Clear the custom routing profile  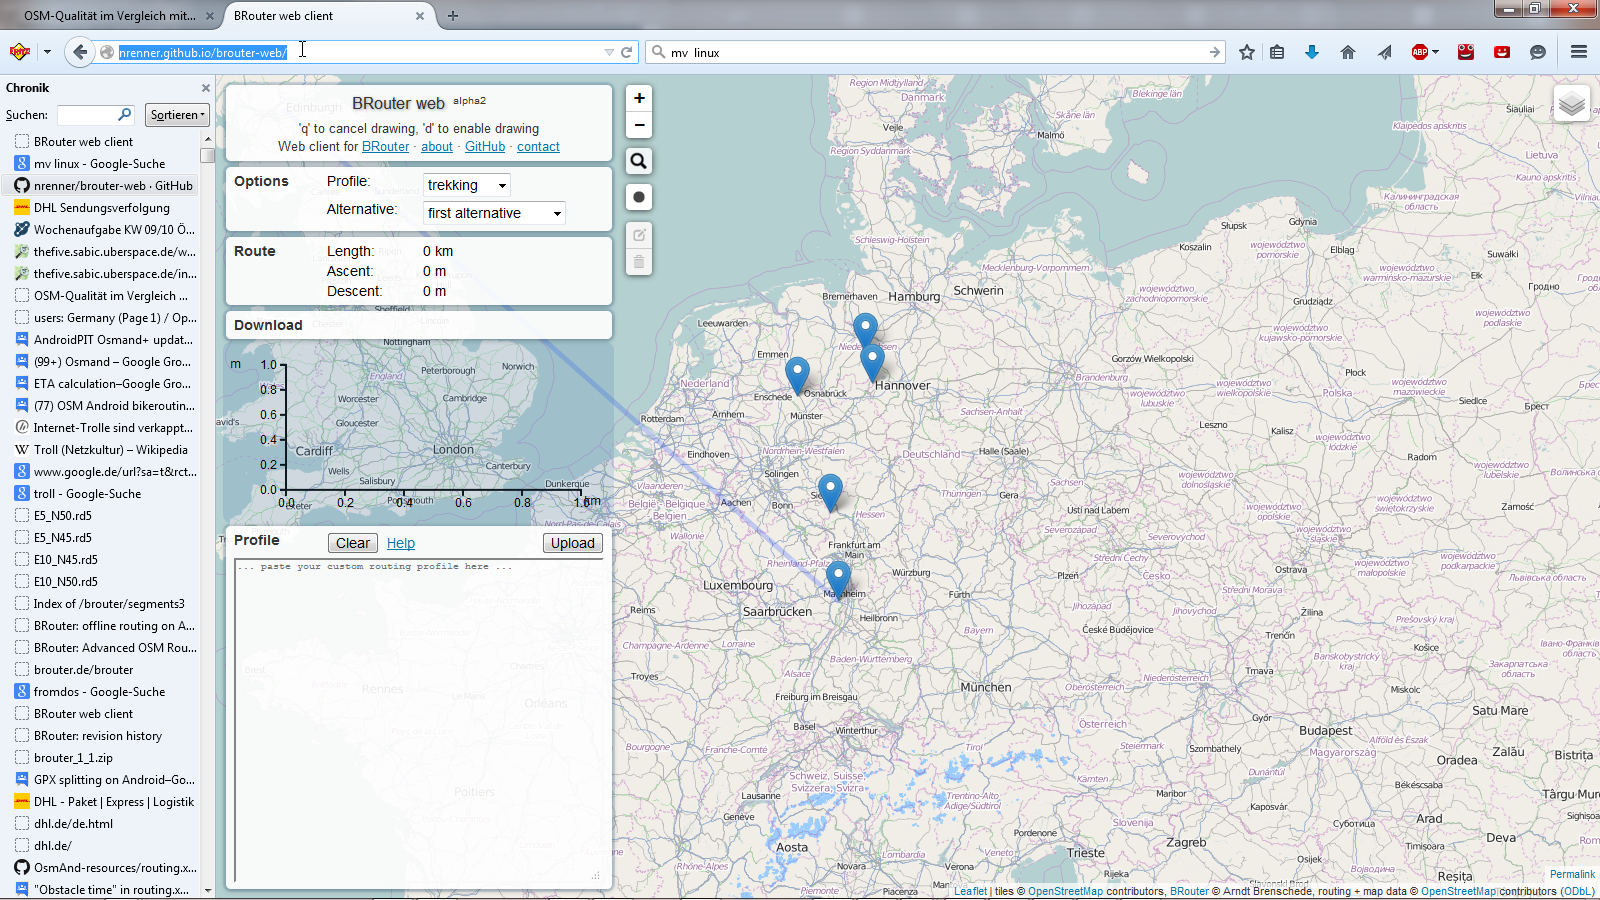coord(353,543)
